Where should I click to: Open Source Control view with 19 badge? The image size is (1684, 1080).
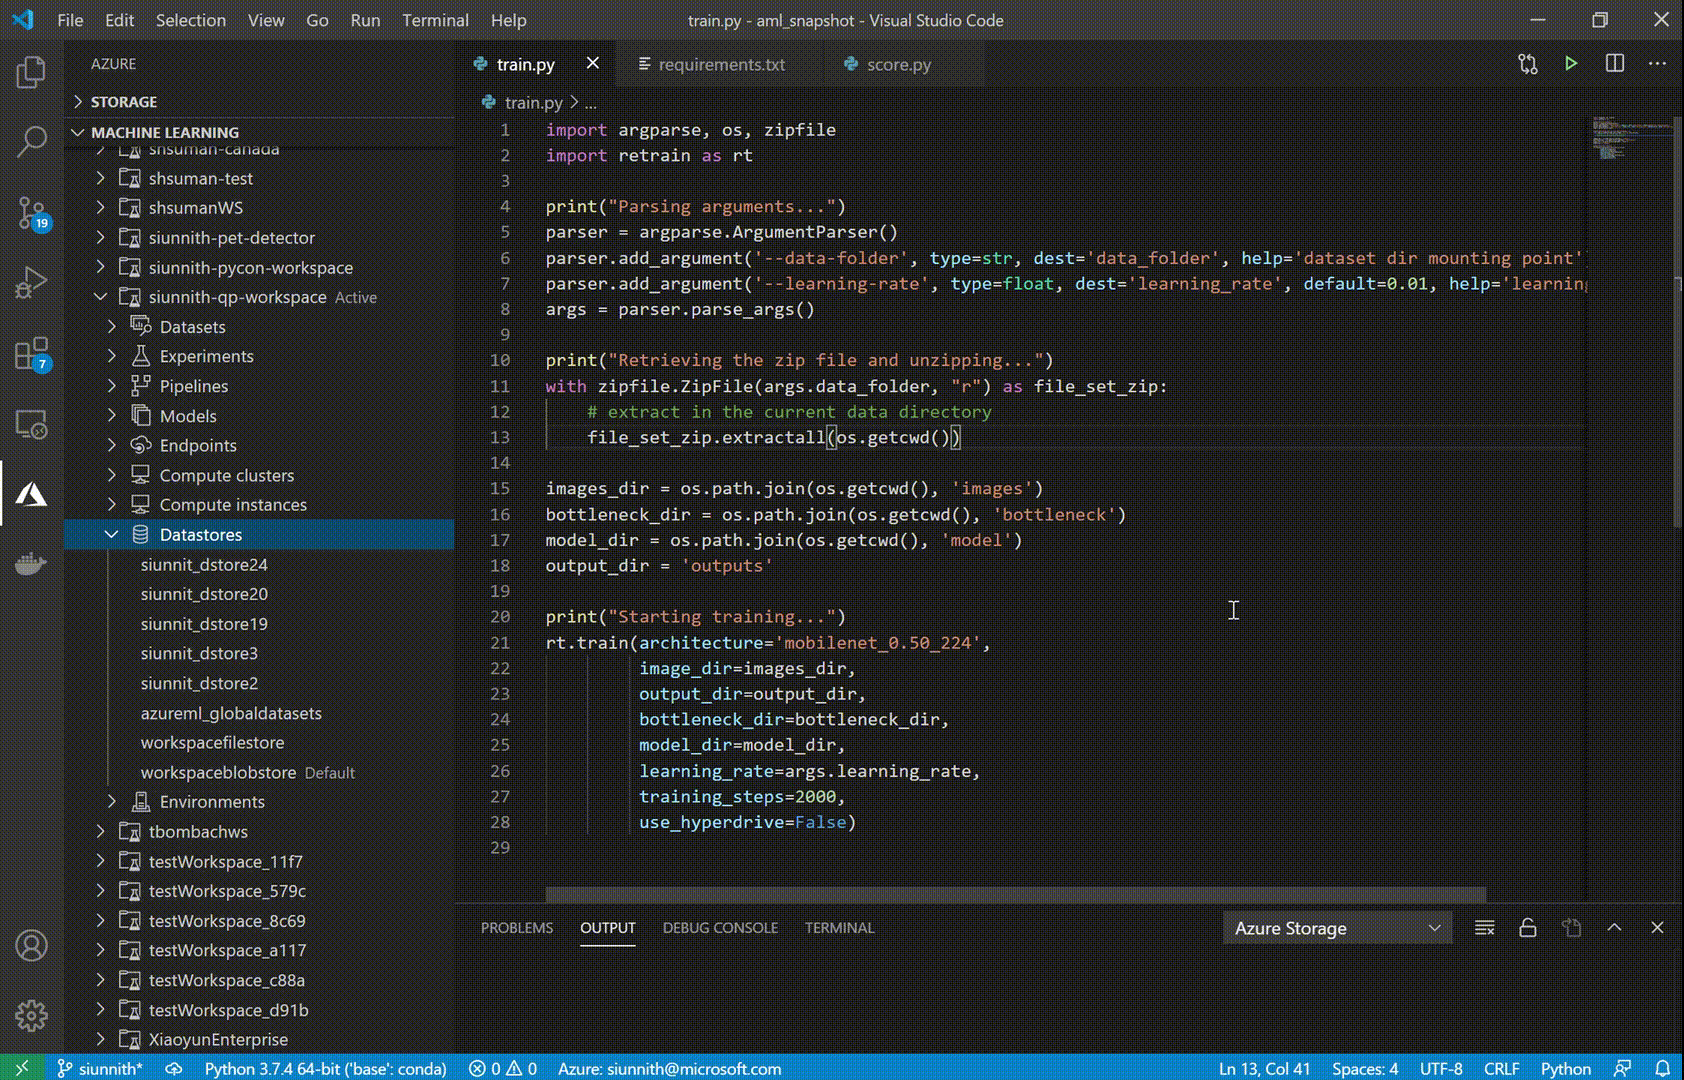tap(31, 213)
